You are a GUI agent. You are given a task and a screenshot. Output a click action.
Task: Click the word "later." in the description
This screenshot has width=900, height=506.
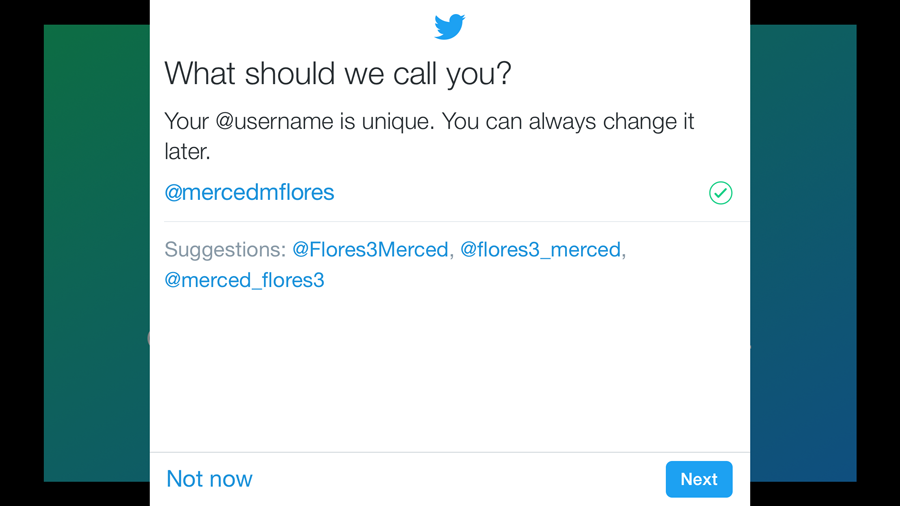[x=188, y=152]
